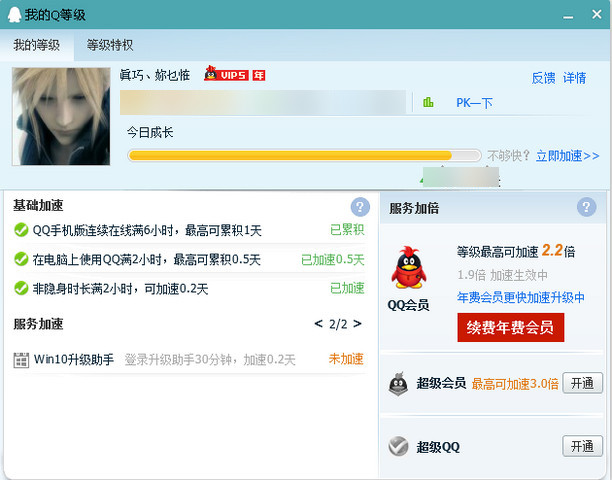The image size is (612, 480).
Task: Click the bar chart icon beside PK一下
Action: coord(429,102)
